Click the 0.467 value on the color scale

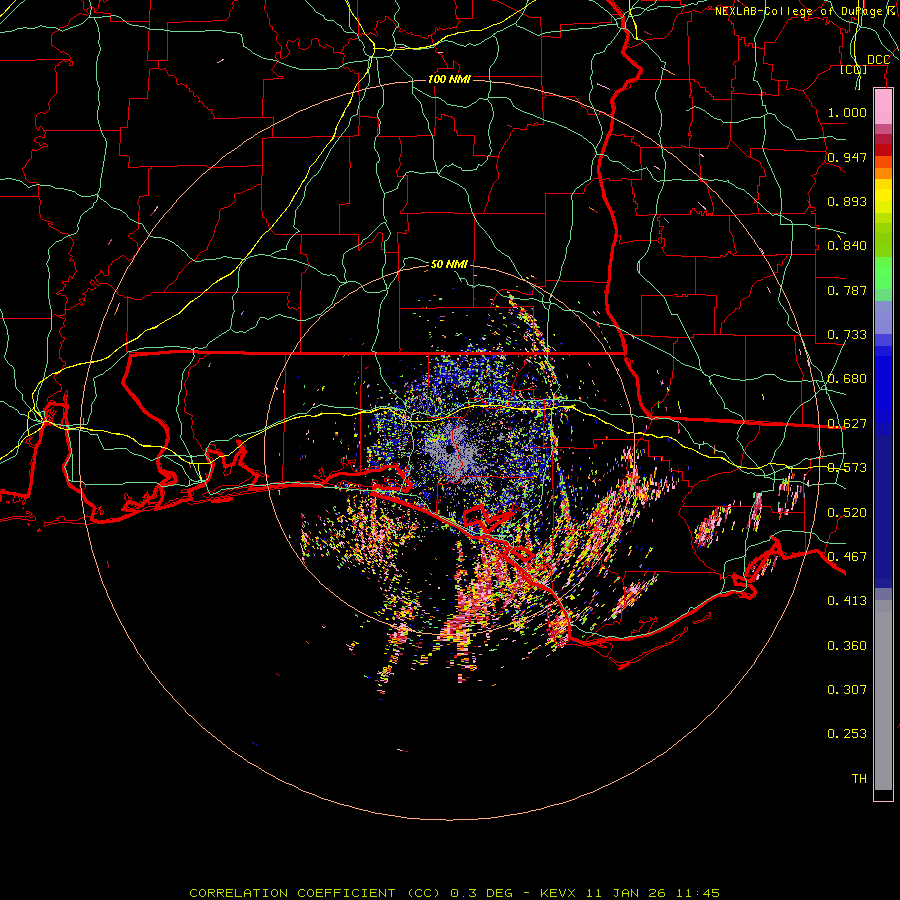(x=847, y=557)
